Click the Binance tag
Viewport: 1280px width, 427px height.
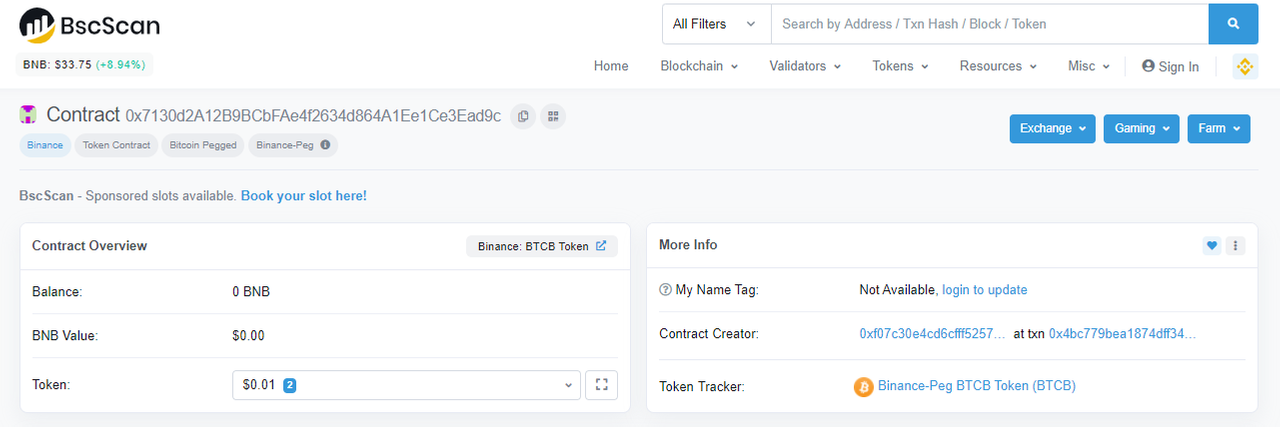(x=44, y=145)
